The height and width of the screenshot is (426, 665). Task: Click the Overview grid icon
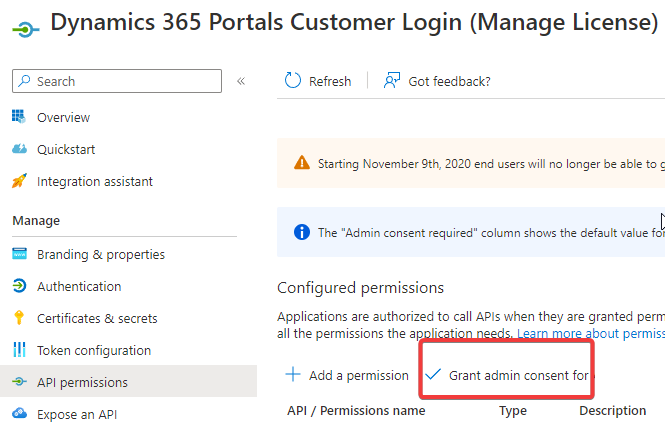(x=19, y=117)
